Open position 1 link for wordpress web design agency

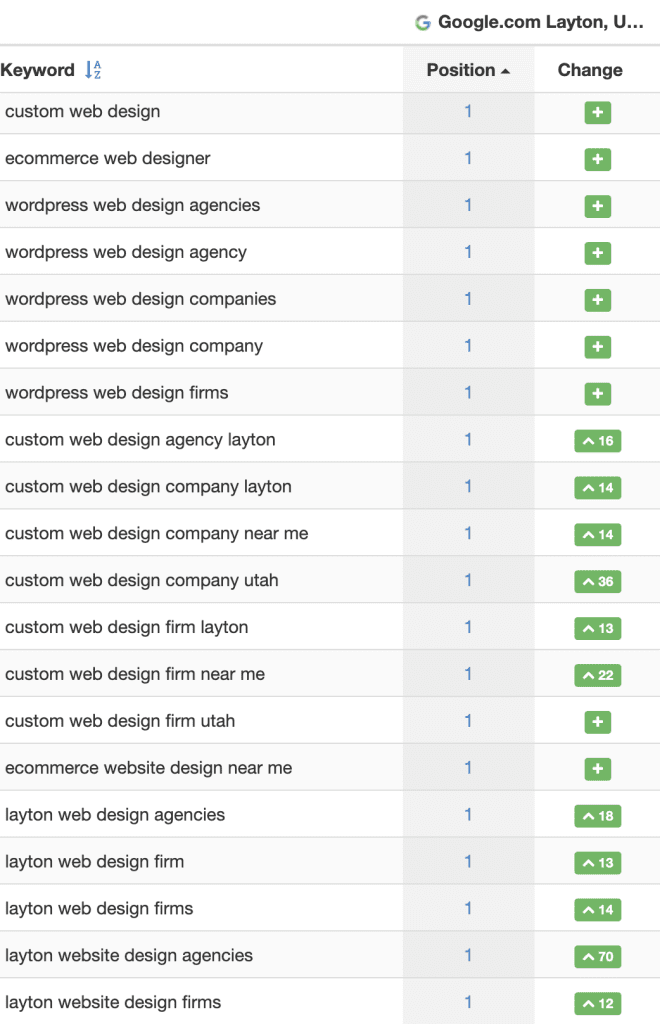click(468, 252)
